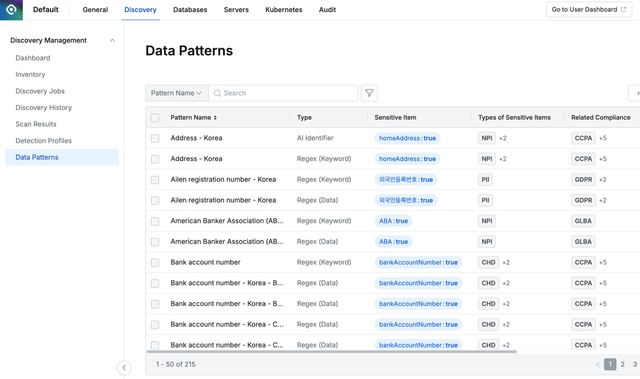Click the "Bank account number" Keyword row name
This screenshot has height=379, width=640.
(205, 262)
